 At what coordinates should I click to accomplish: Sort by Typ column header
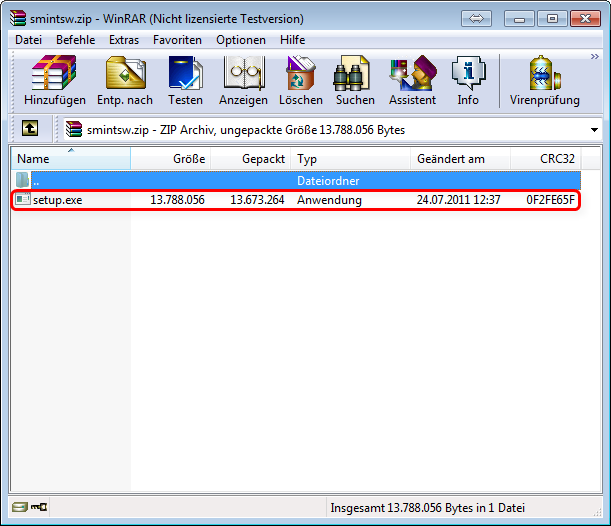[x=350, y=159]
